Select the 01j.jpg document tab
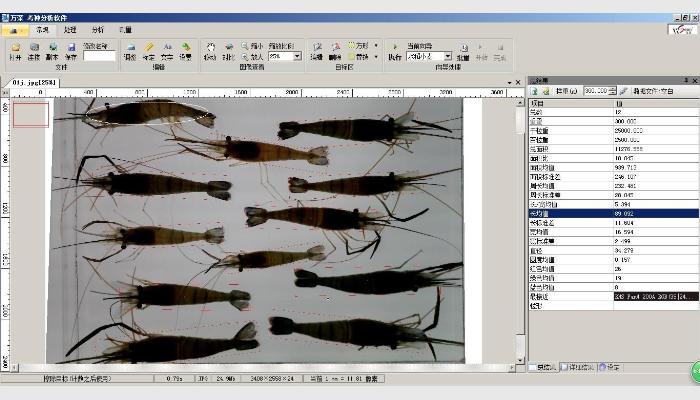Viewport: 700px width, 400px height. (x=35, y=82)
